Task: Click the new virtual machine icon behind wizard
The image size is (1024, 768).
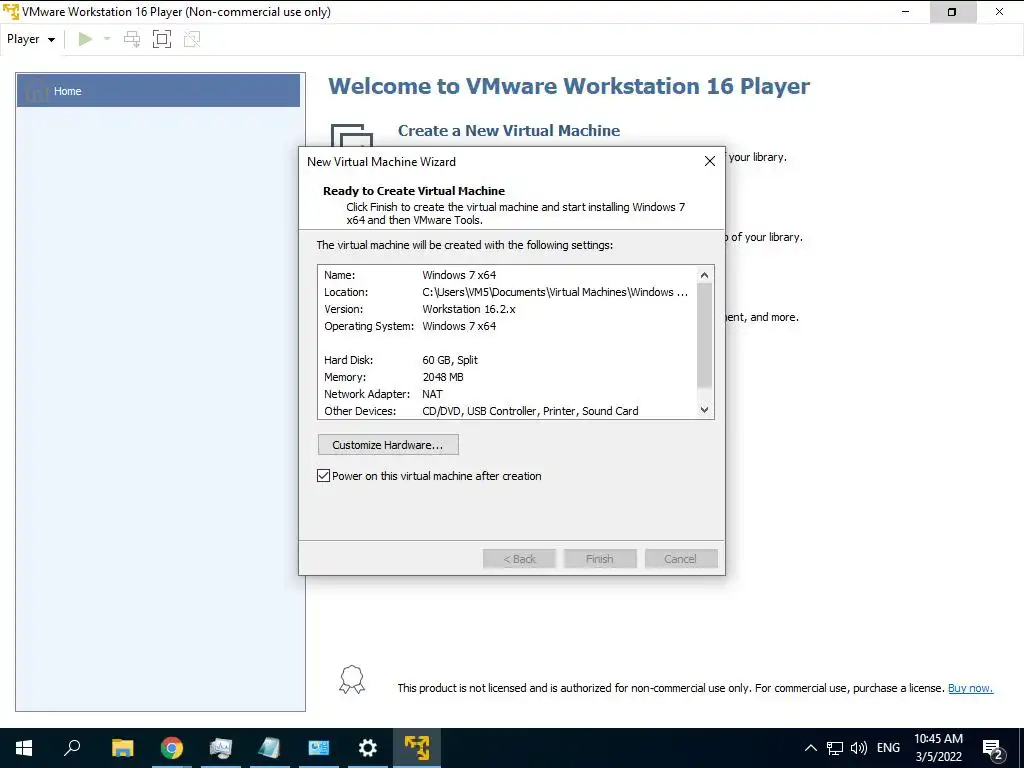Action: click(351, 135)
